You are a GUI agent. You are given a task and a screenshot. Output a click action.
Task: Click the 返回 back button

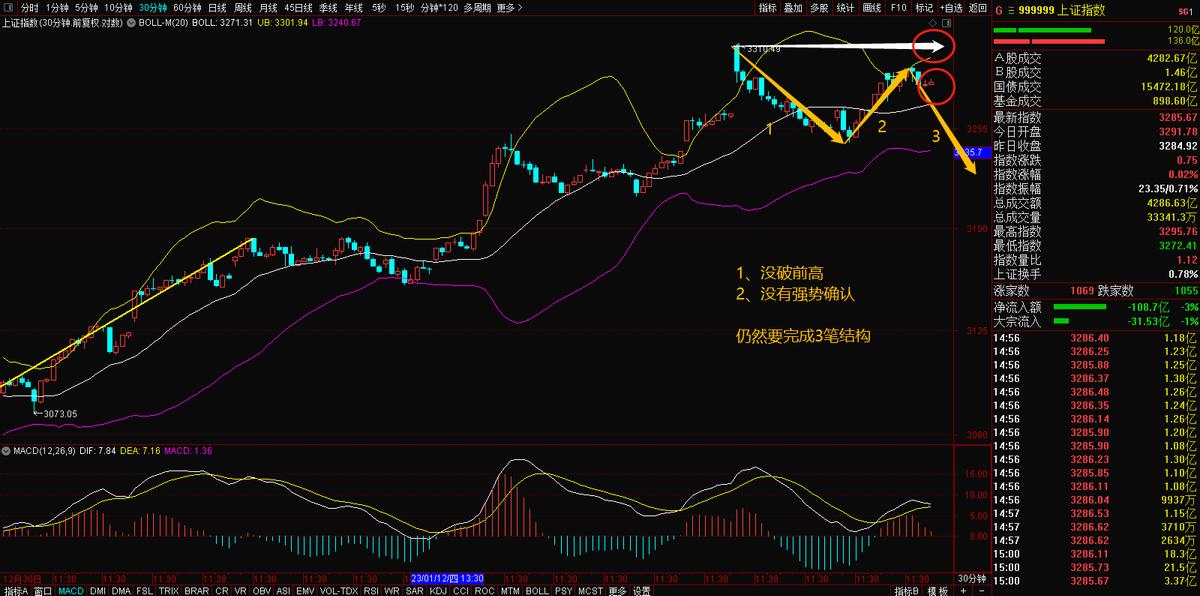[977, 8]
